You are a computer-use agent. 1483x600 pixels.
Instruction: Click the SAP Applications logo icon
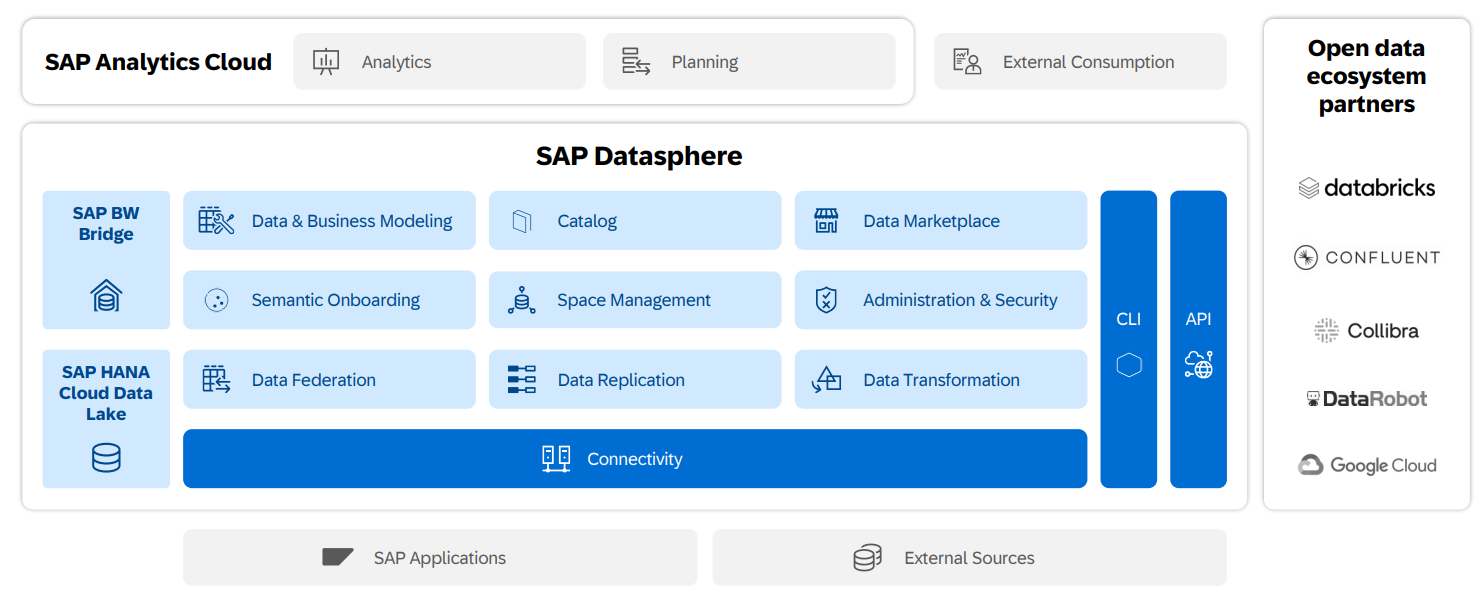tap(338, 557)
